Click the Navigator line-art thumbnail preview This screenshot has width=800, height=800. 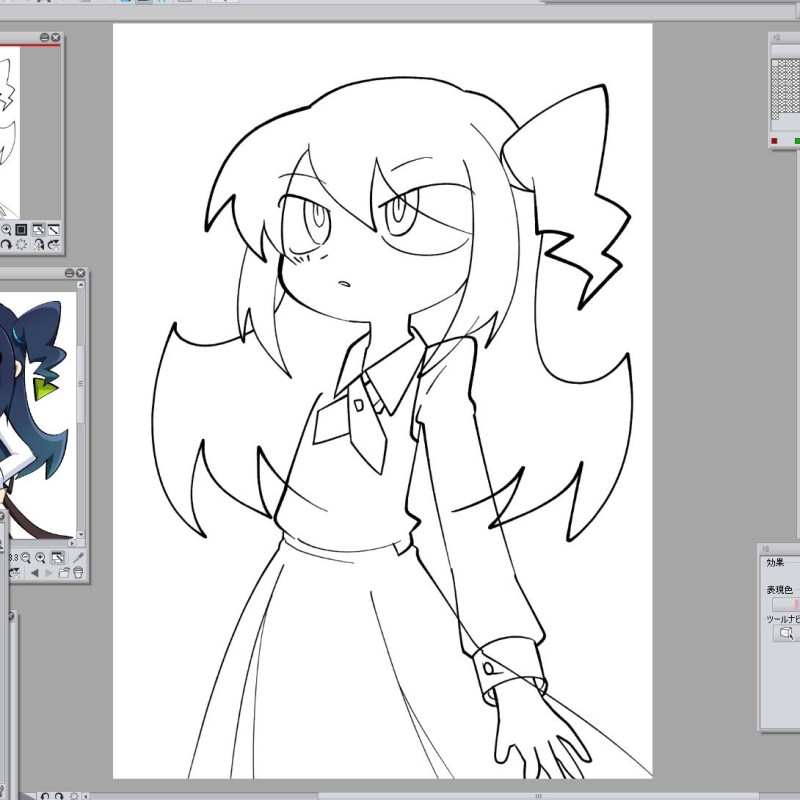coord(10,133)
